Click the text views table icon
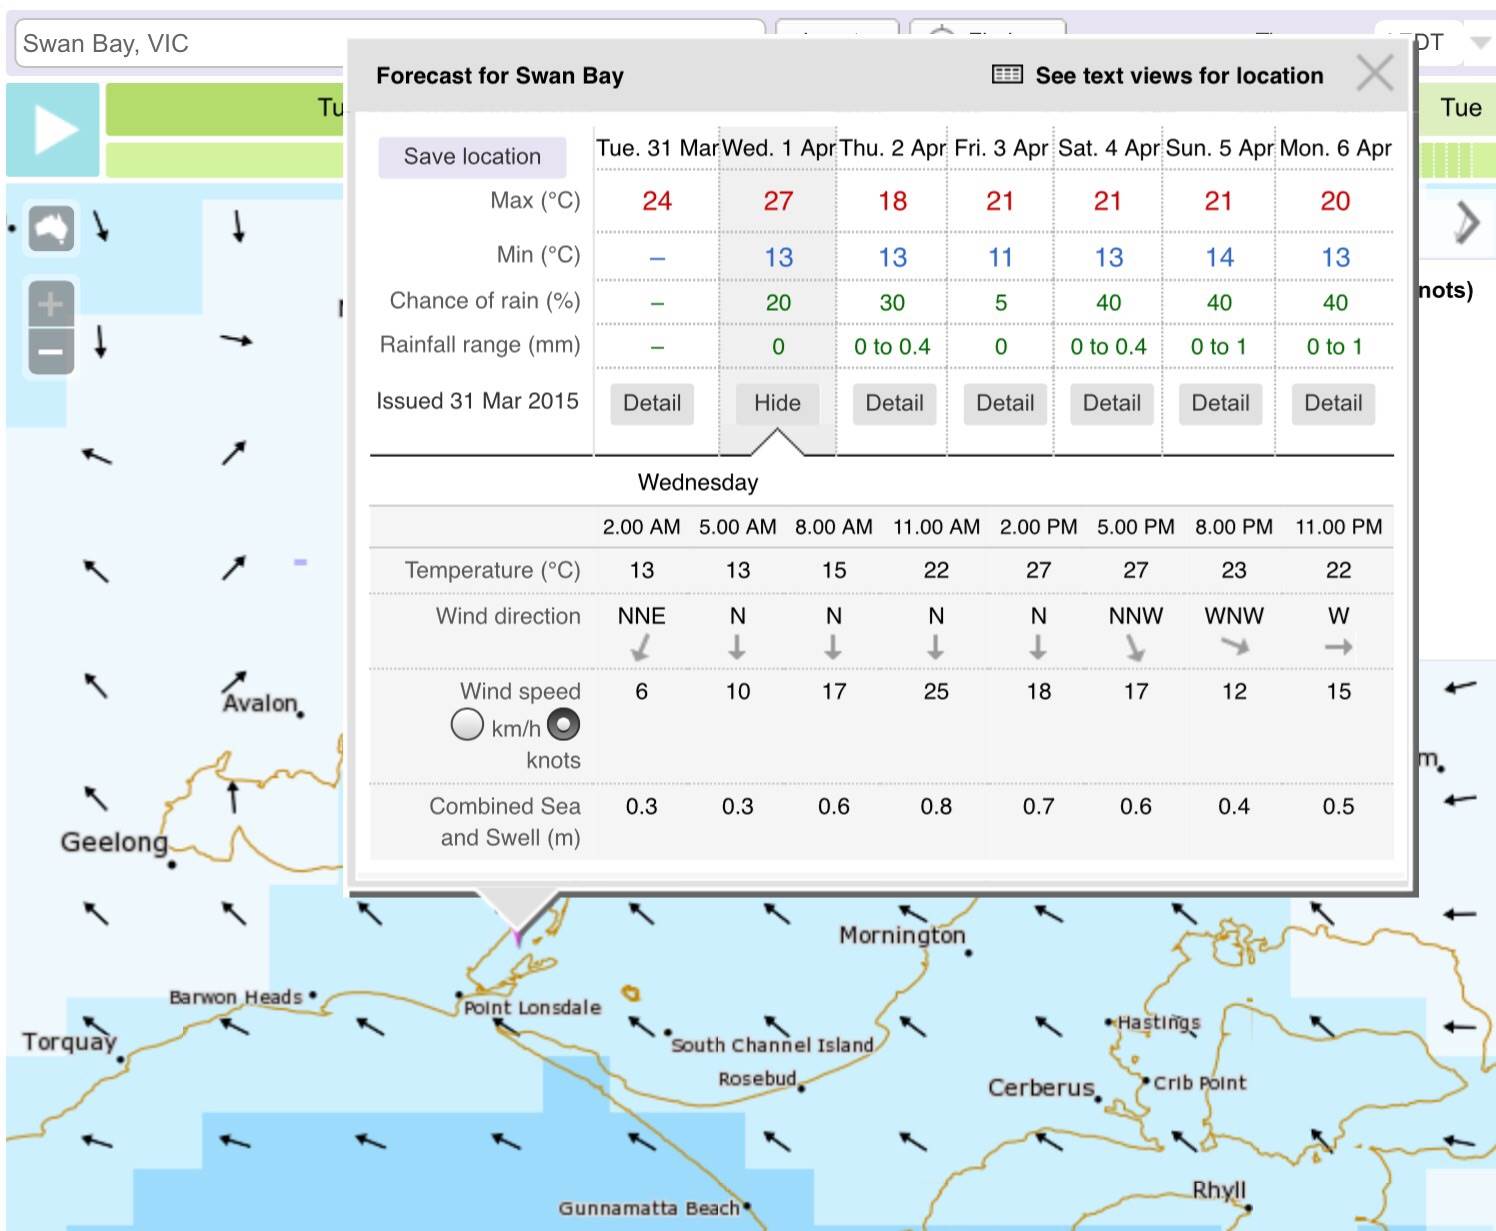 point(1007,75)
